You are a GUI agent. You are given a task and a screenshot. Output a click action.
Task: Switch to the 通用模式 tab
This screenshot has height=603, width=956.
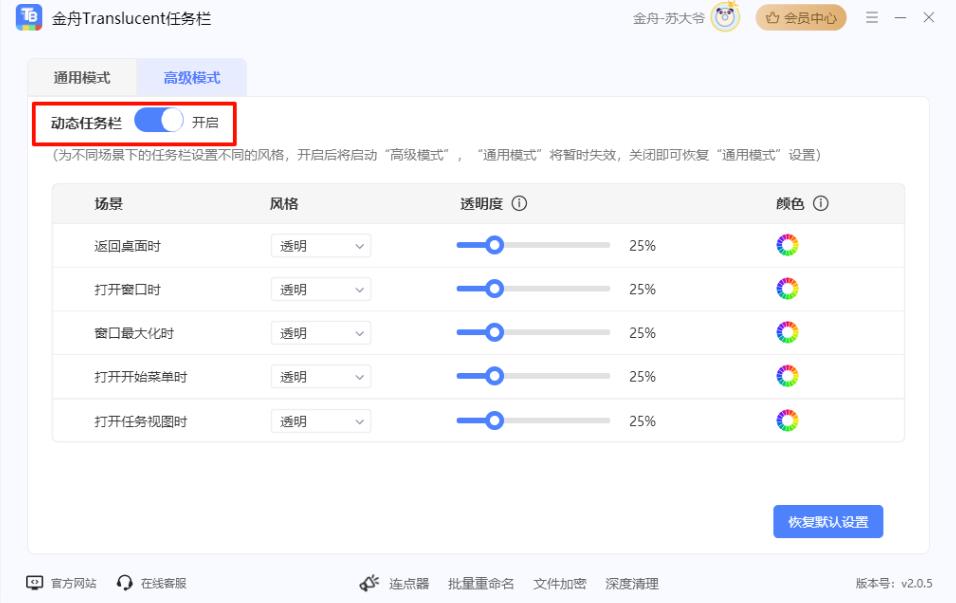point(82,77)
